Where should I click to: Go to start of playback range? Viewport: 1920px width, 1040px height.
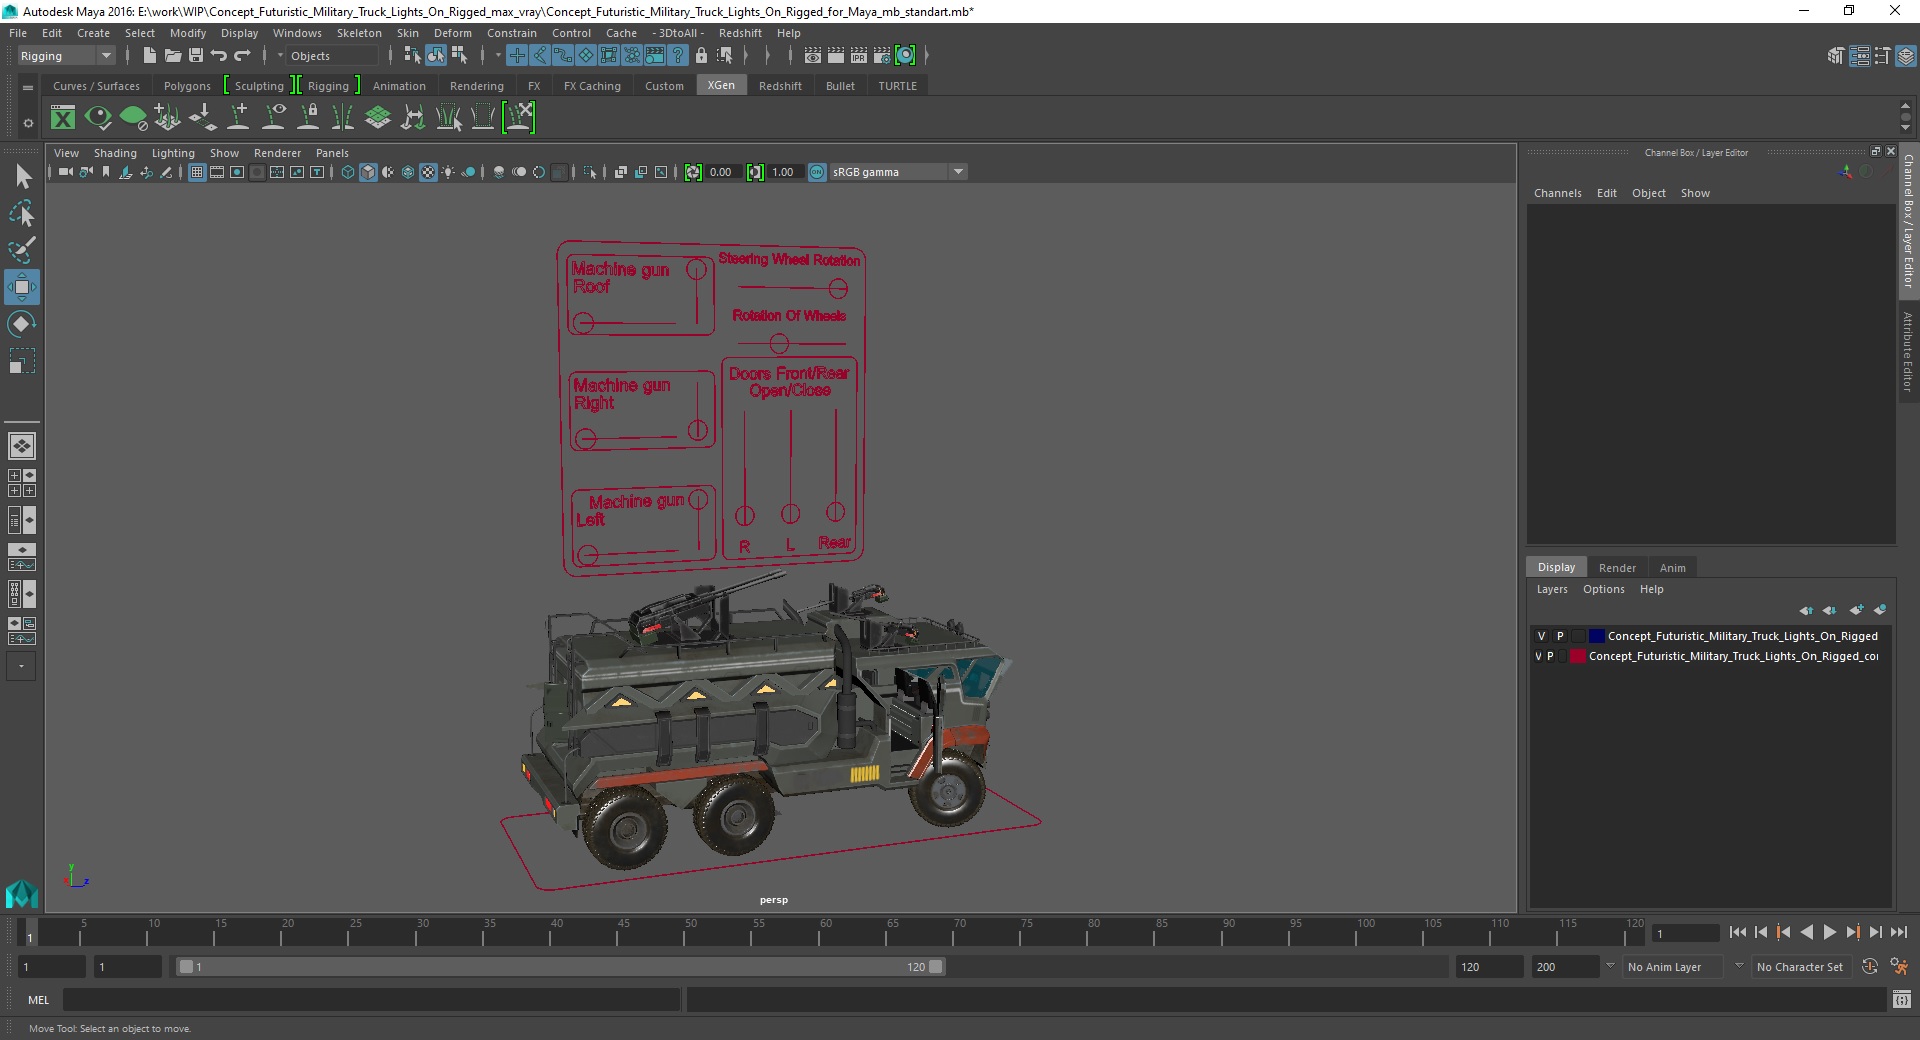pyautogui.click(x=1737, y=932)
